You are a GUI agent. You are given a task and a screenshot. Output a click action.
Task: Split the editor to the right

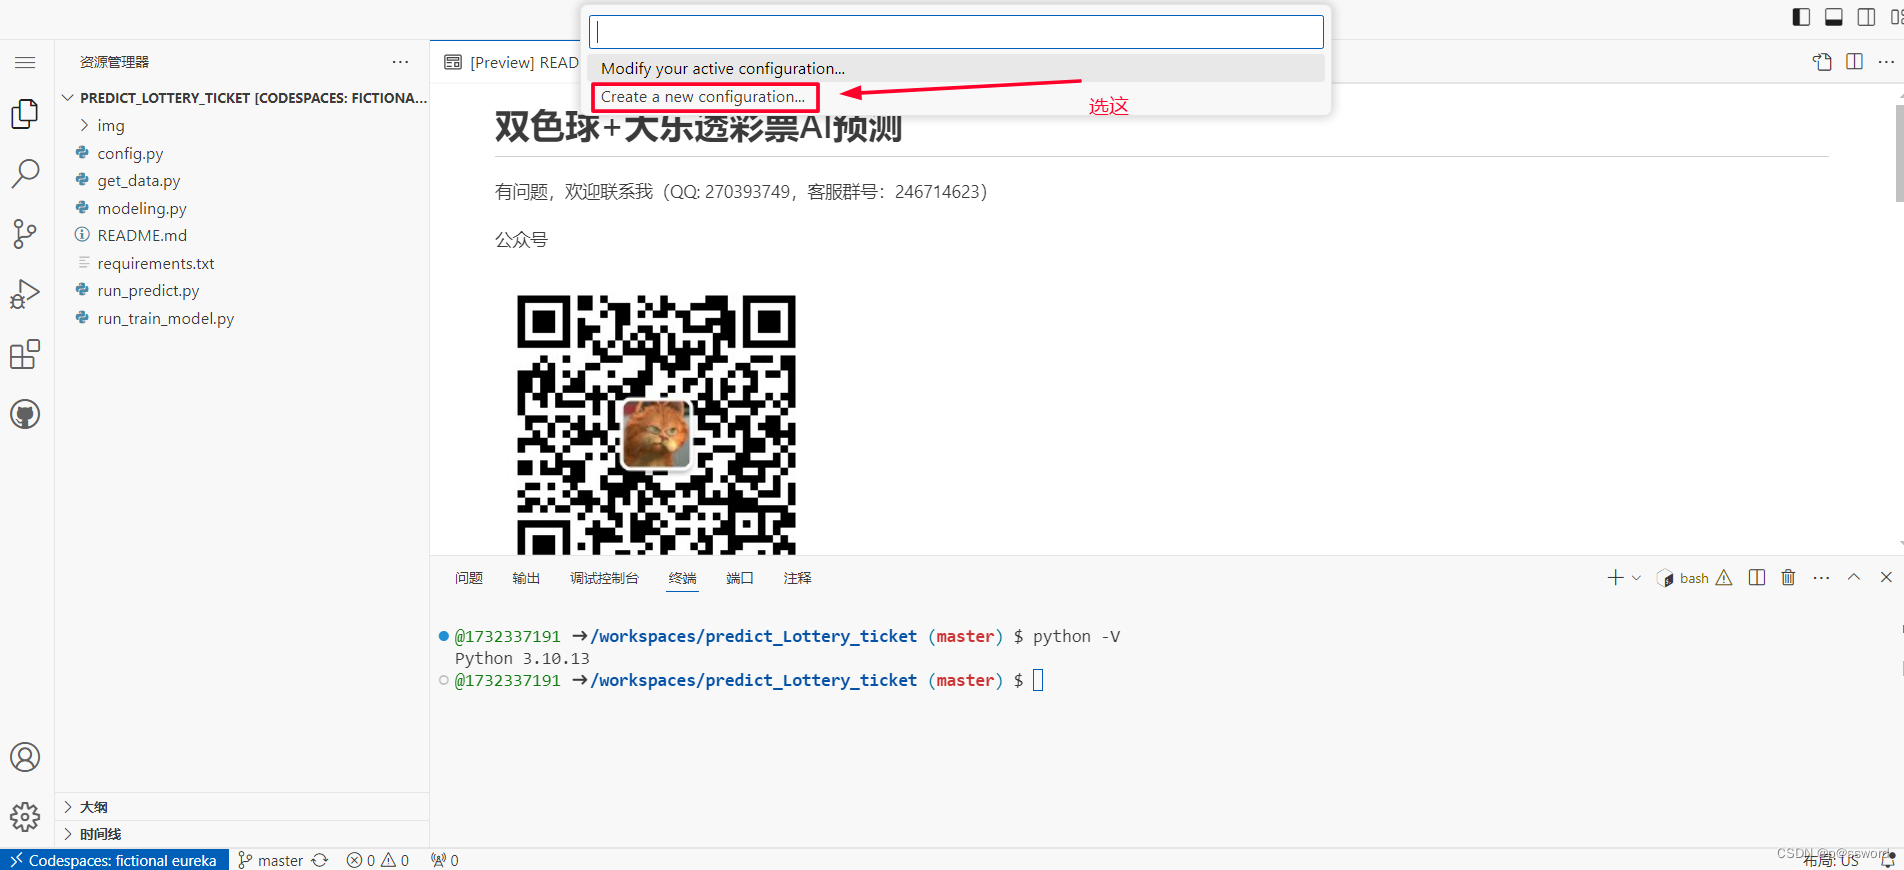(1854, 62)
